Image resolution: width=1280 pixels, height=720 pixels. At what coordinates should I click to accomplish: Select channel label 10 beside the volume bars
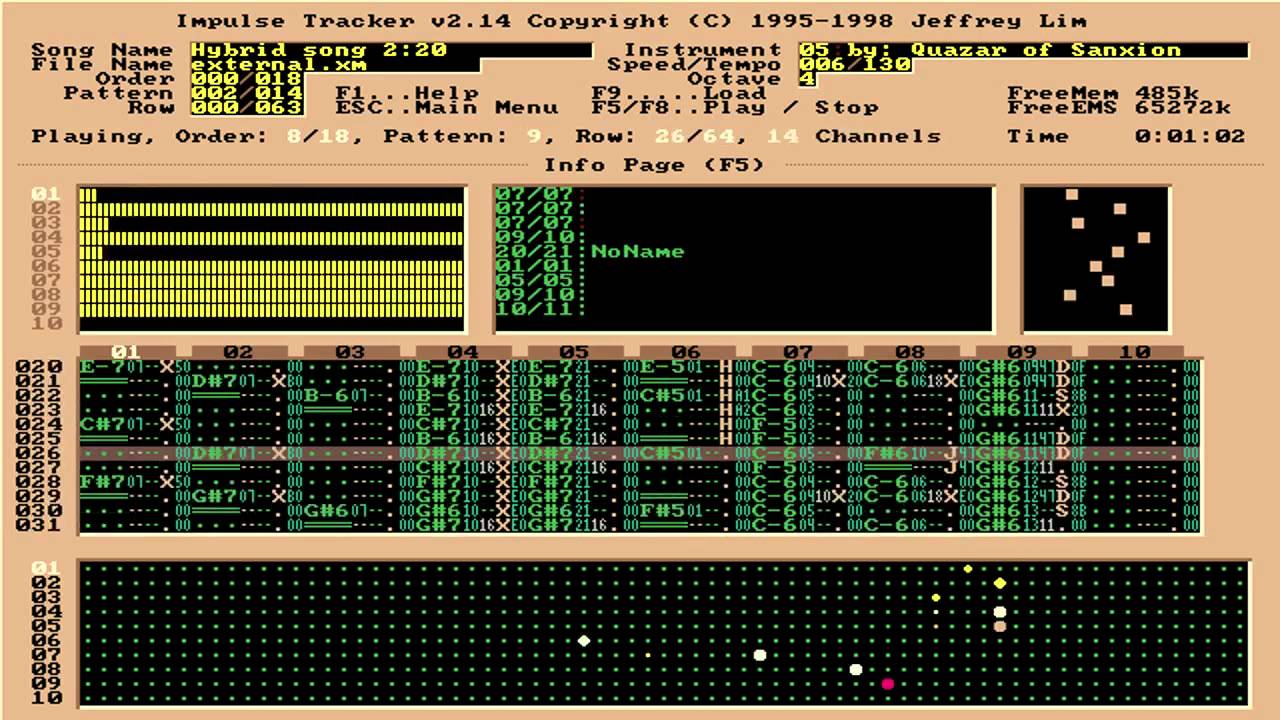click(x=47, y=324)
